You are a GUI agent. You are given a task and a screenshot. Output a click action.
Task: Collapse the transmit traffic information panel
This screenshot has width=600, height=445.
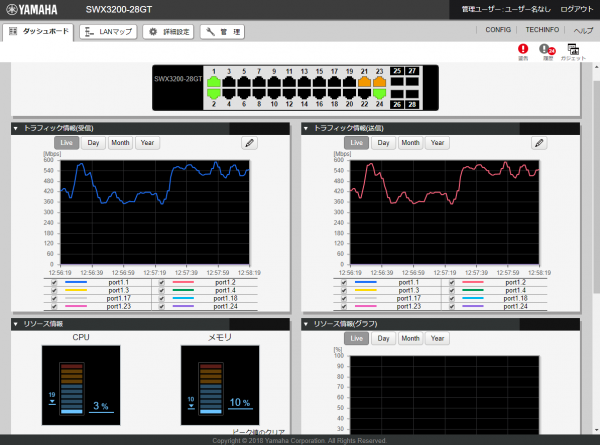tap(306, 128)
